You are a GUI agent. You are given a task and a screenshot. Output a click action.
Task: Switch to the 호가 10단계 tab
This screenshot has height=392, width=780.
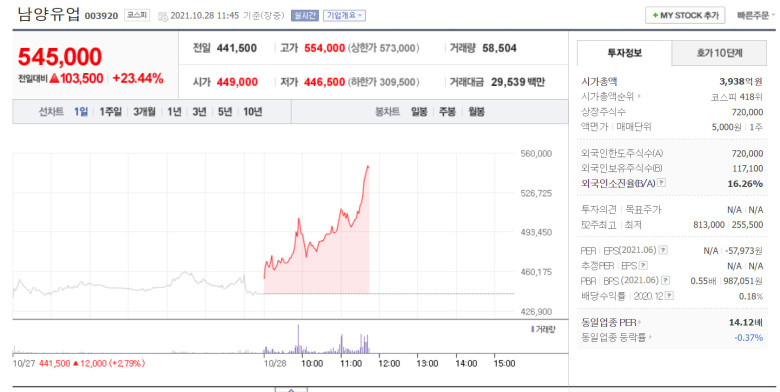tap(719, 53)
